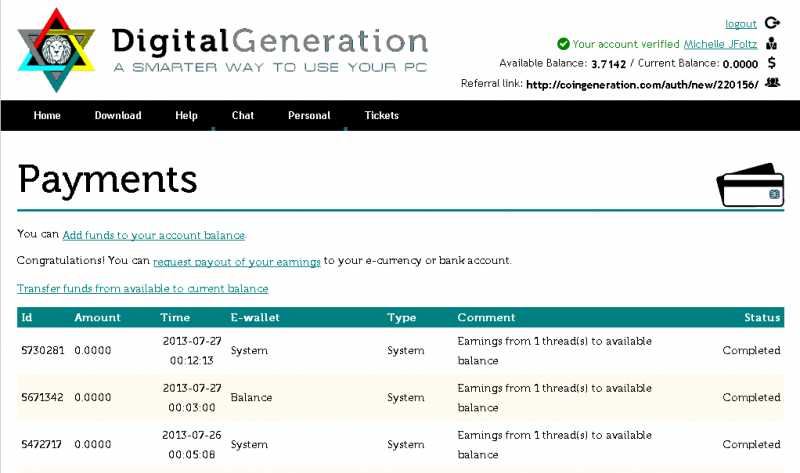Viewport: 800px width, 473px height.
Task: Open the Home menu item
Action: [47, 116]
